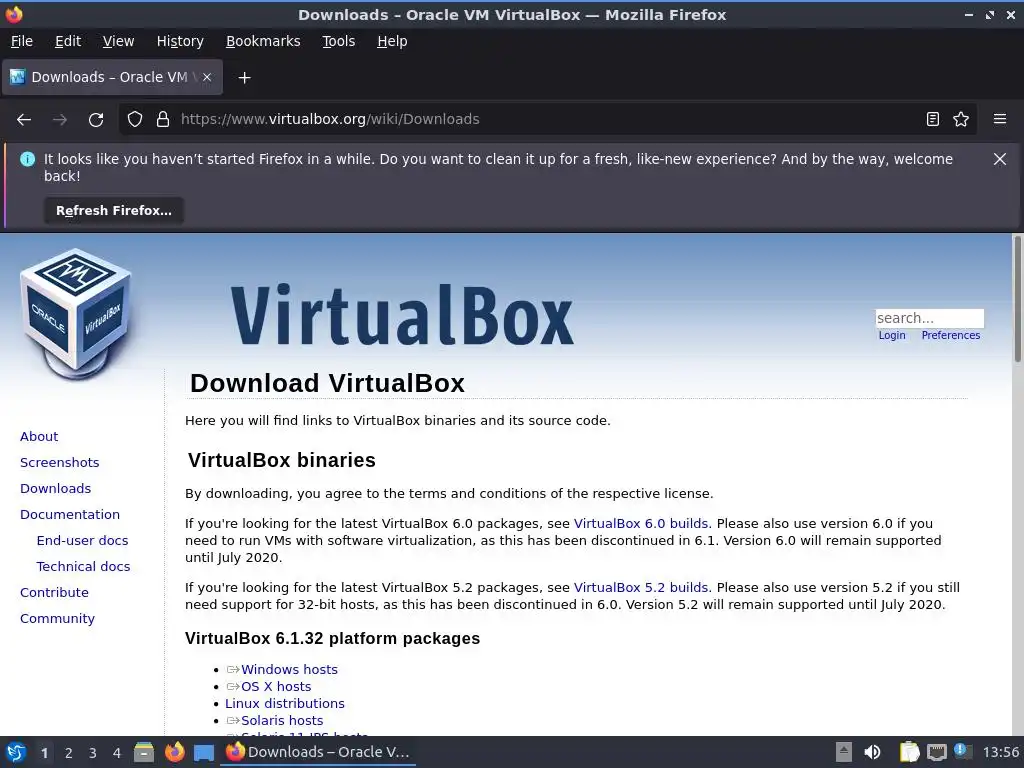Open Screenshots sidebar link
The width and height of the screenshot is (1024, 768).
[59, 462]
